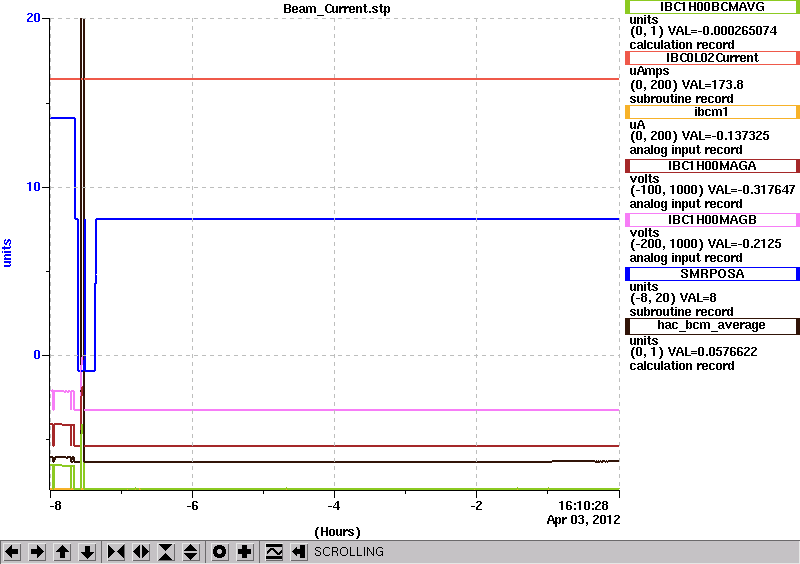The height and width of the screenshot is (564, 800).
Task: Click the 20 tick label on y-axis
Action: pos(33,18)
